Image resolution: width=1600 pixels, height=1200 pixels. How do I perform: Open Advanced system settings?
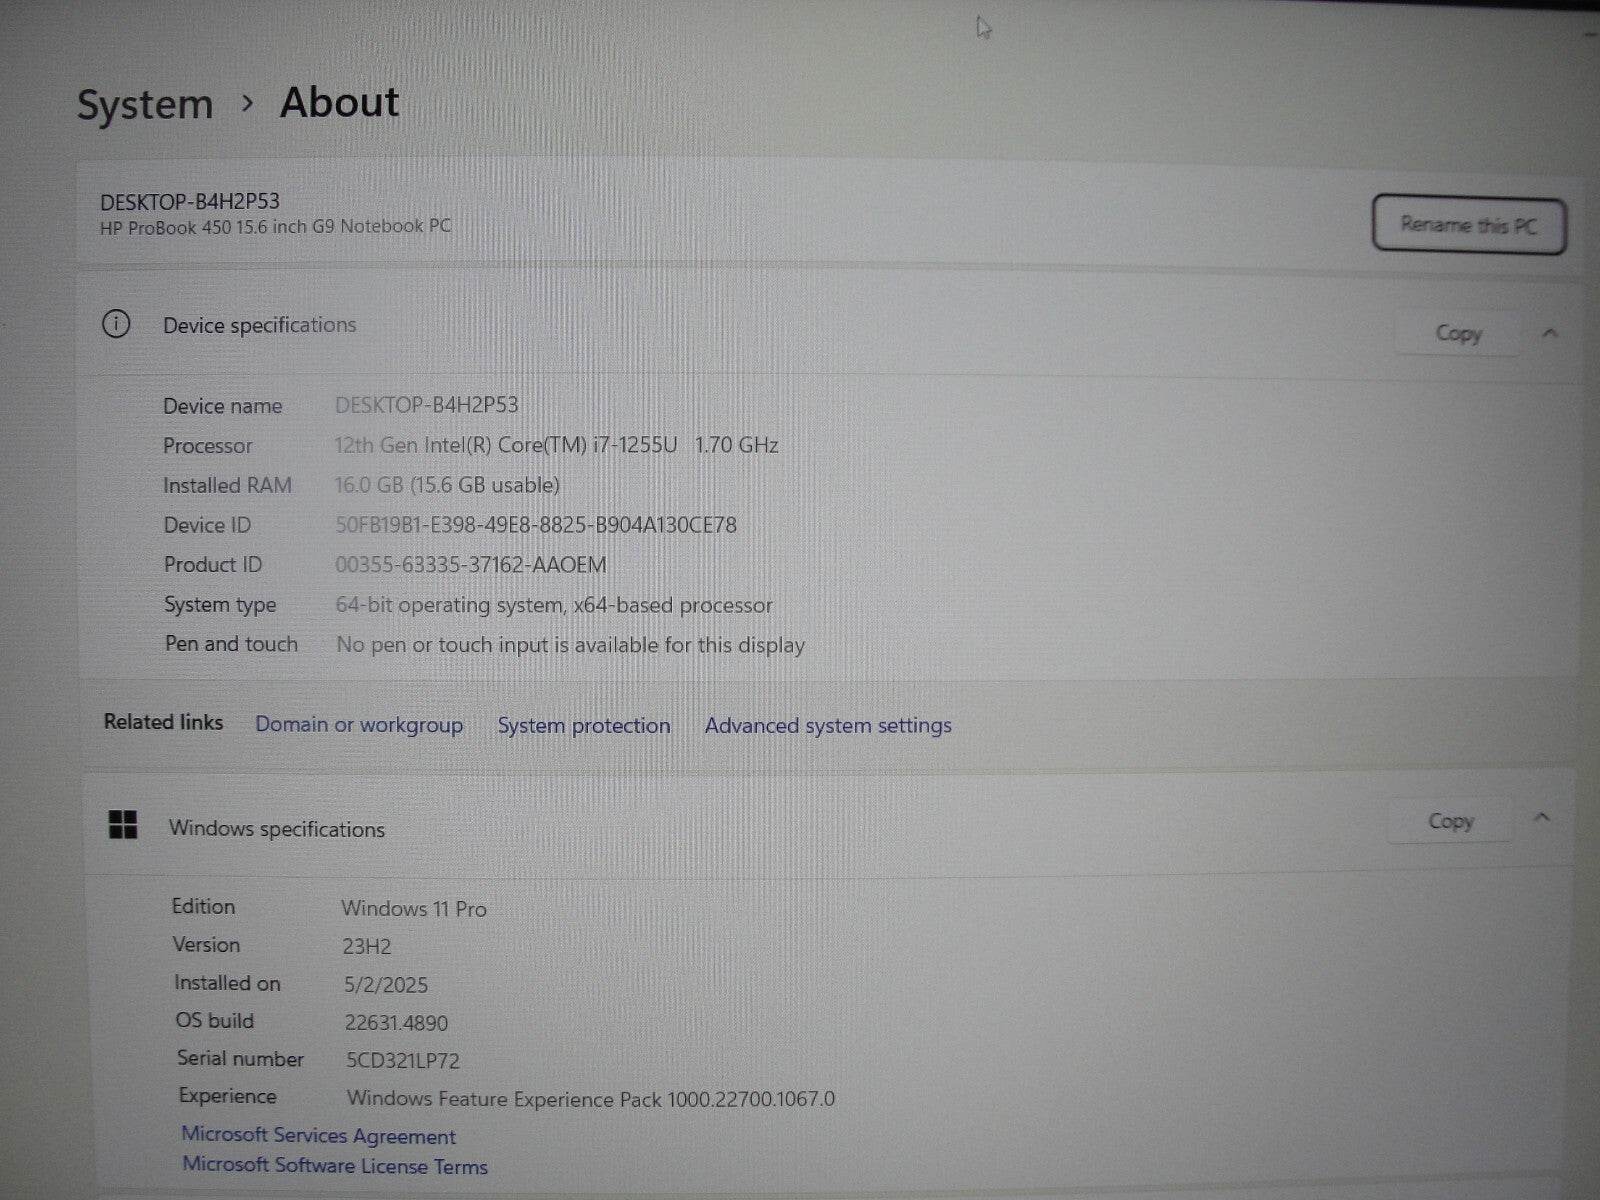827,725
